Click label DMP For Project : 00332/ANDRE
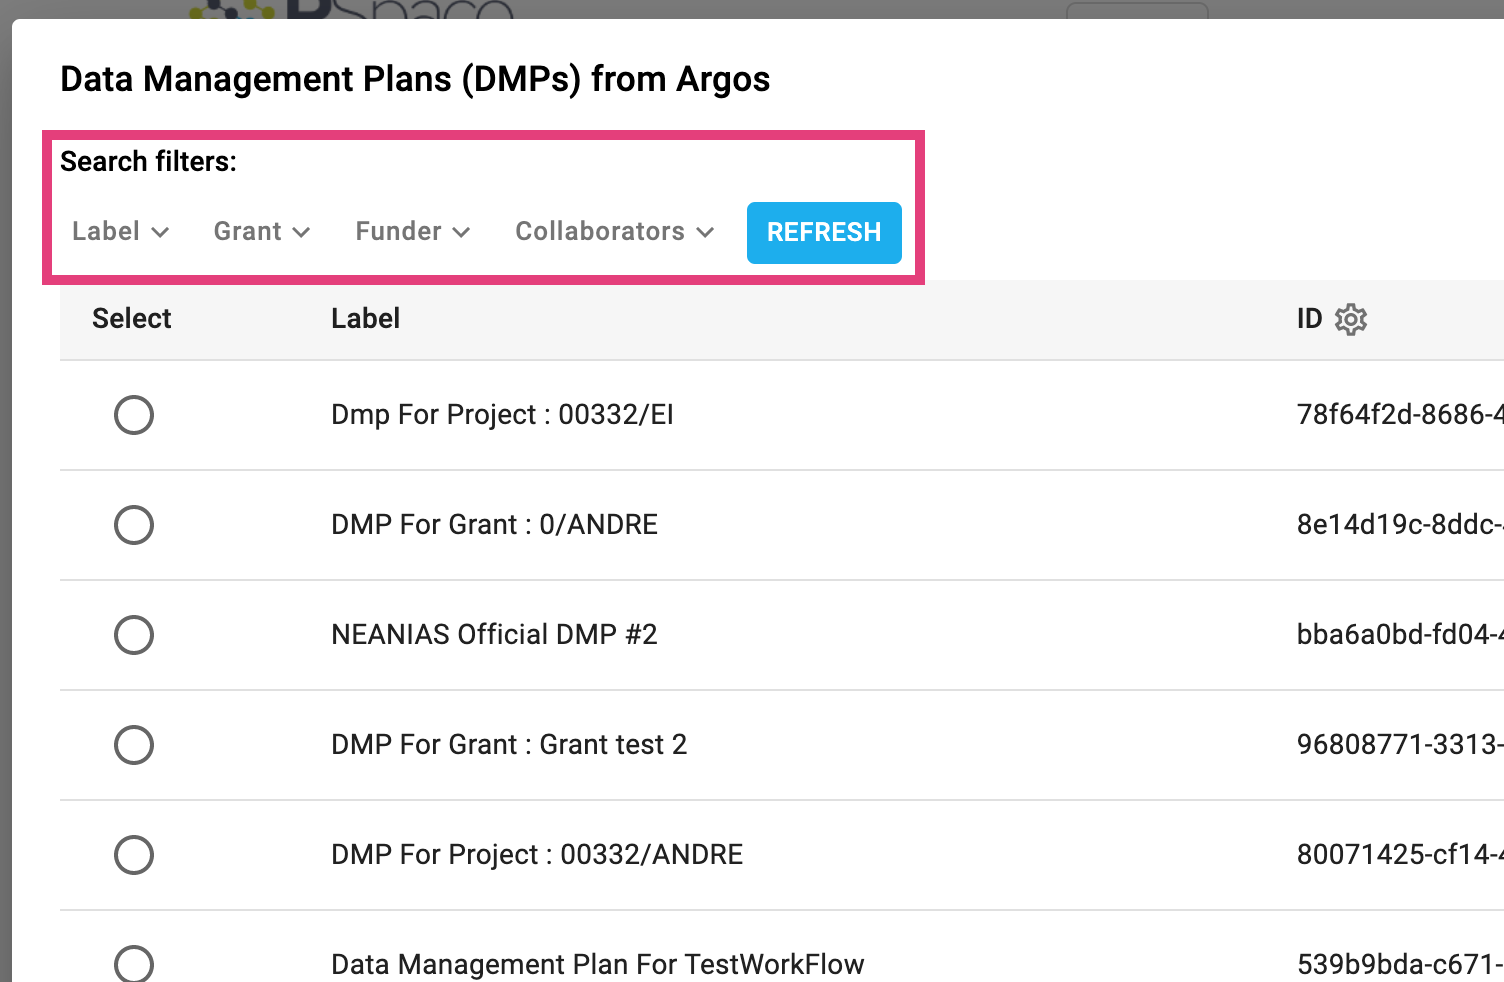The image size is (1504, 982). [x=537, y=855]
